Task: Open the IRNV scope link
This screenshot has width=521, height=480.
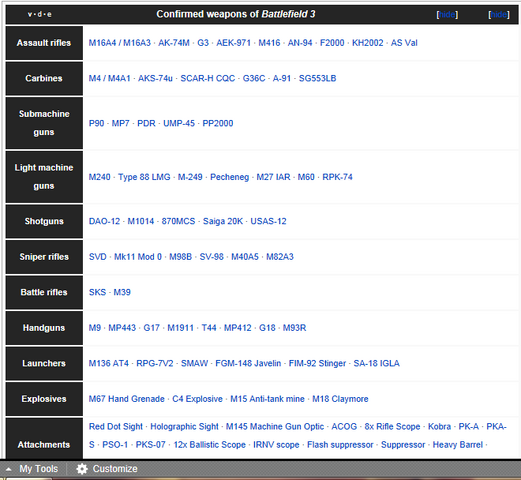Action: [x=276, y=445]
